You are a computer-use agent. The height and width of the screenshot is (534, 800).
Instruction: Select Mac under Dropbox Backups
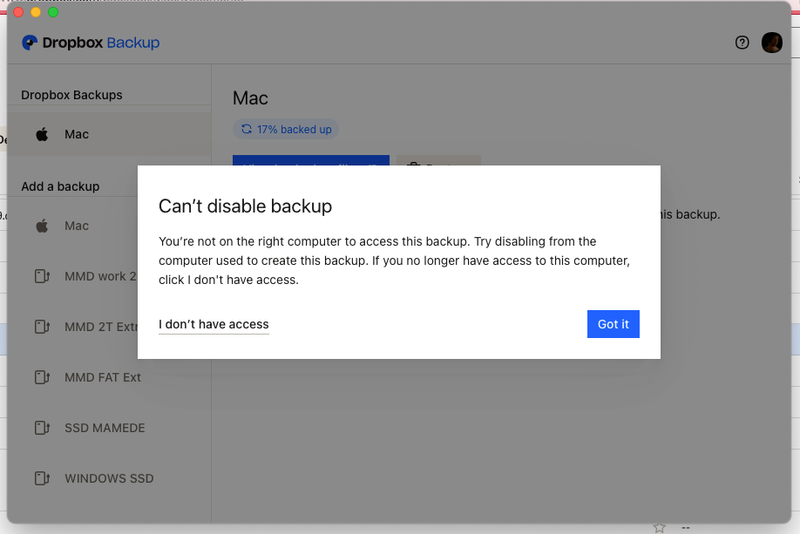(x=76, y=134)
